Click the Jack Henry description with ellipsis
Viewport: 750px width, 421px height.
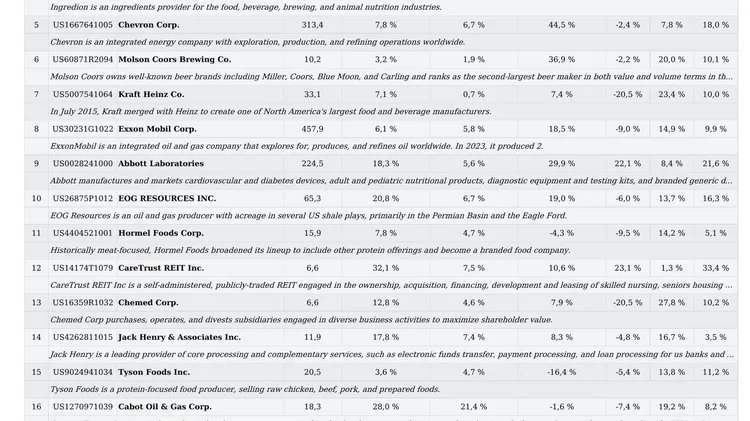tap(391, 355)
